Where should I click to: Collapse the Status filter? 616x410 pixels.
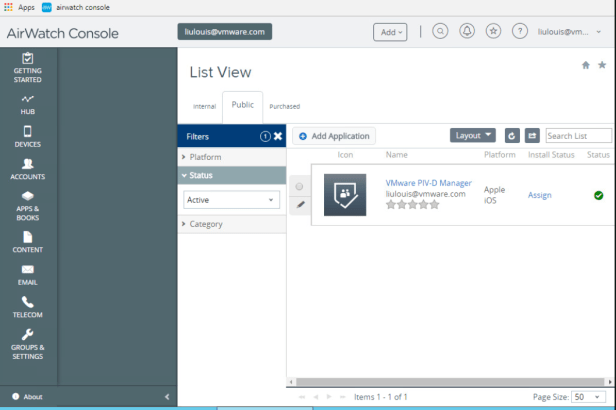coord(232,175)
